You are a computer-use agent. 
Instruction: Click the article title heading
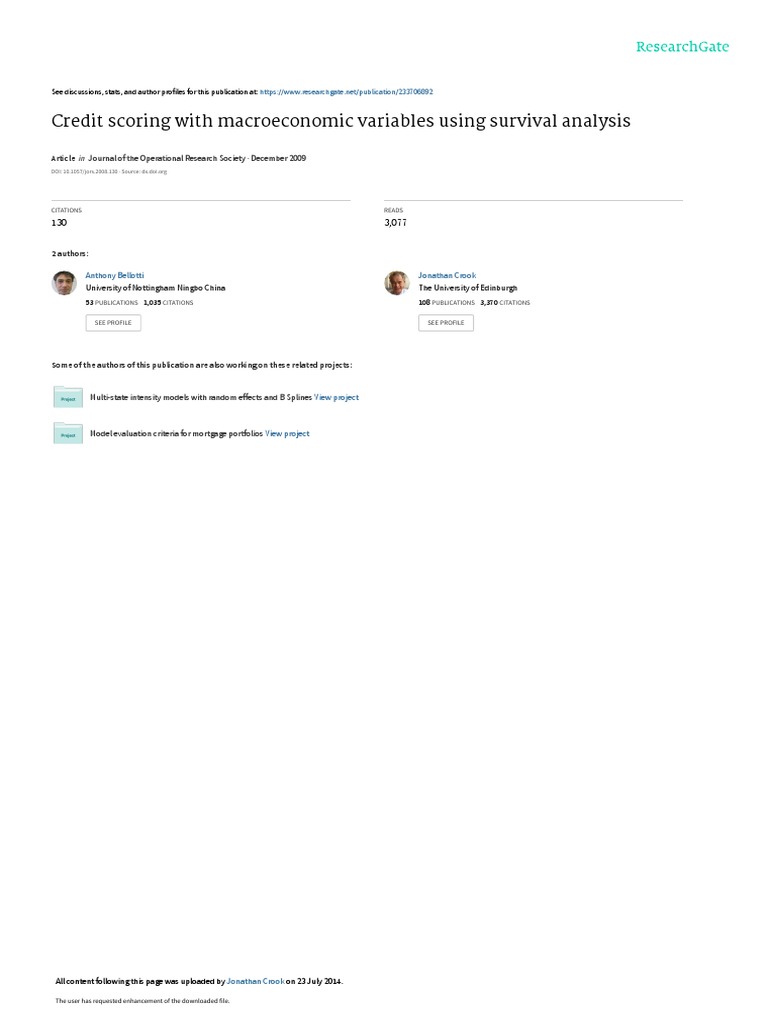coord(341,121)
